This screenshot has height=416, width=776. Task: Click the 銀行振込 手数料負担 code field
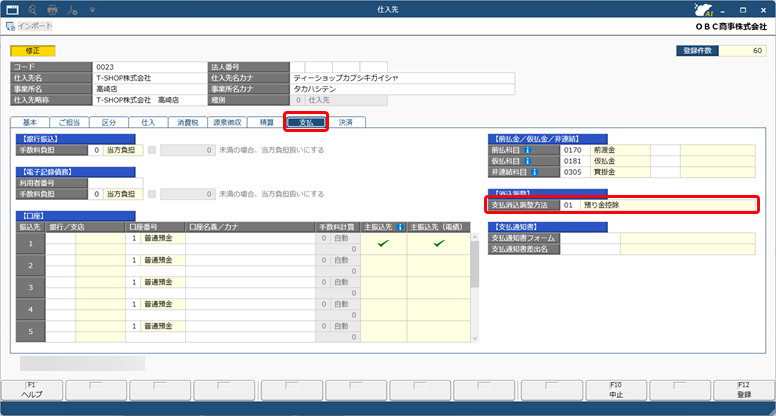[96, 150]
